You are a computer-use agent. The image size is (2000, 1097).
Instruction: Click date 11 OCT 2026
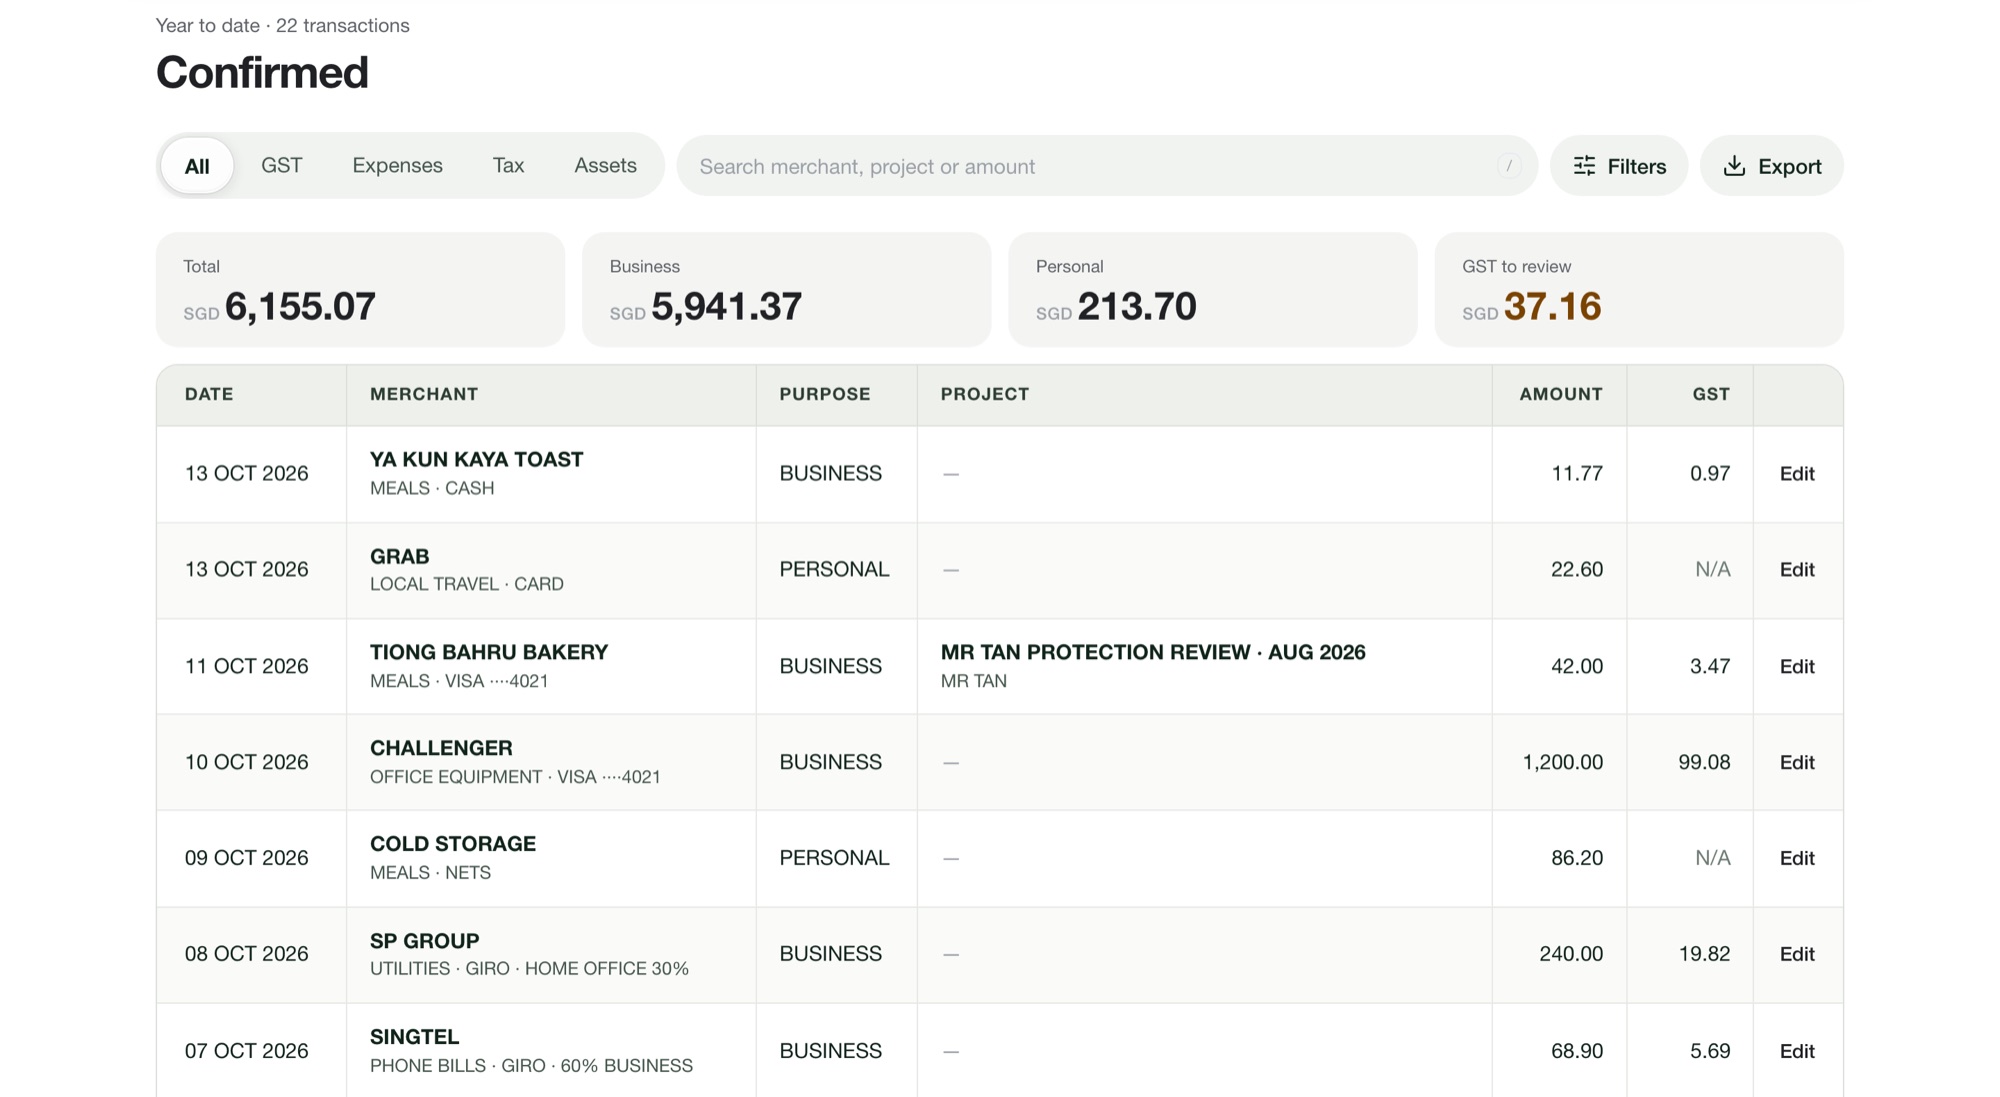pyautogui.click(x=246, y=667)
